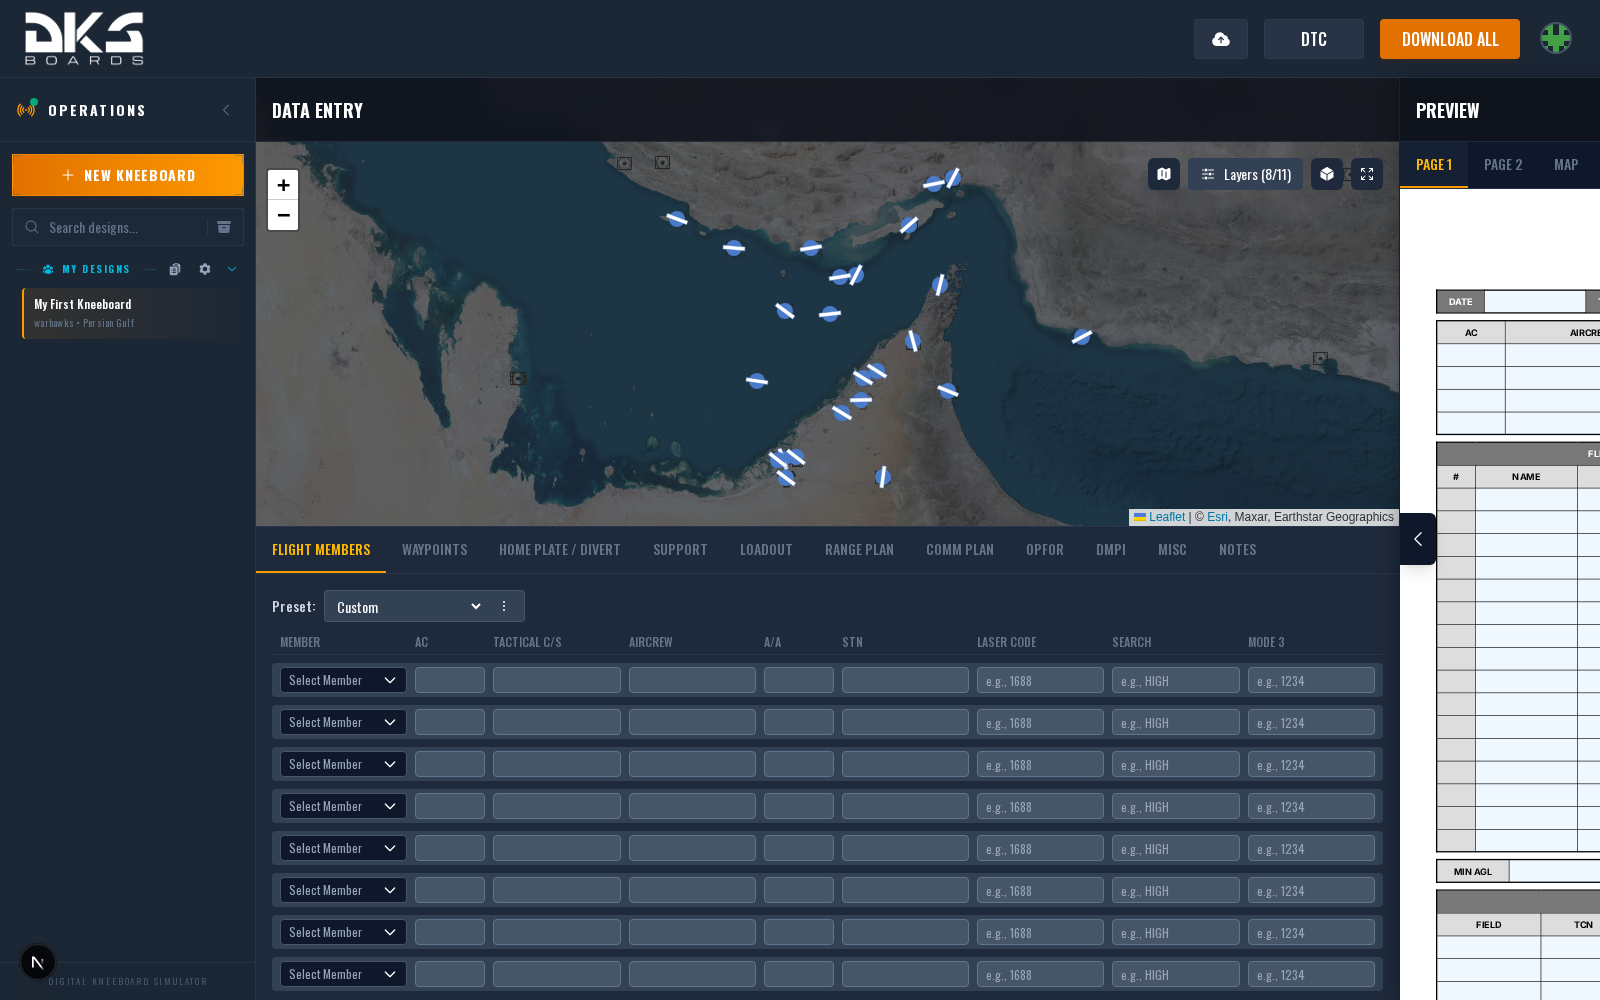1600x1000 pixels.
Task: Click first row AC input field
Action: (x=450, y=680)
